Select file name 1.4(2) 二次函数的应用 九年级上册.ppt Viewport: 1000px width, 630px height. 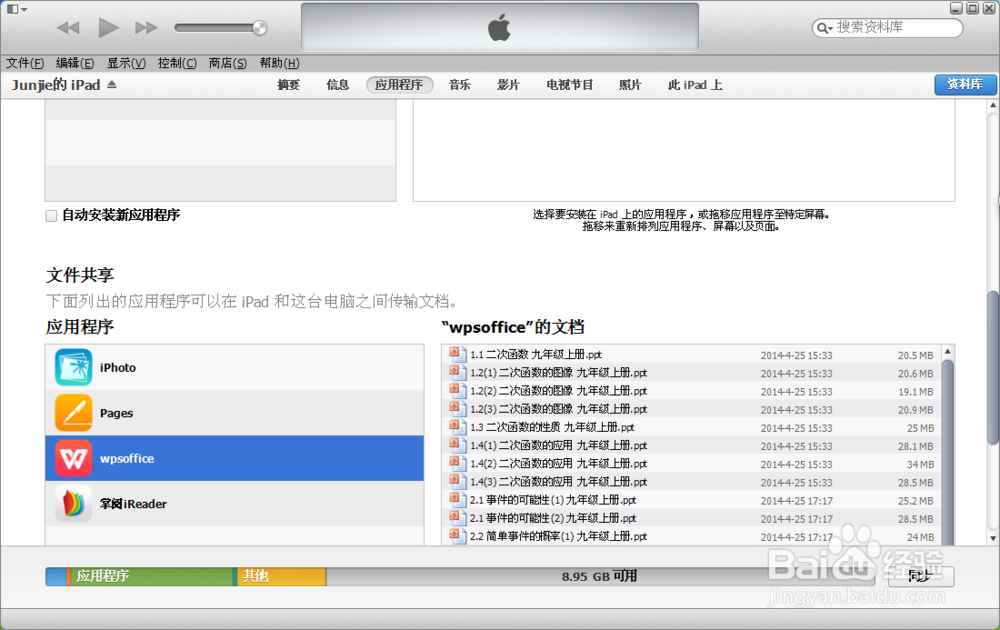click(x=559, y=464)
